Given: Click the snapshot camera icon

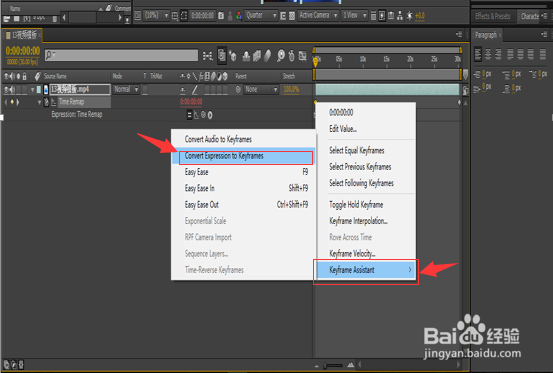Looking at the screenshot, I should 221,16.
